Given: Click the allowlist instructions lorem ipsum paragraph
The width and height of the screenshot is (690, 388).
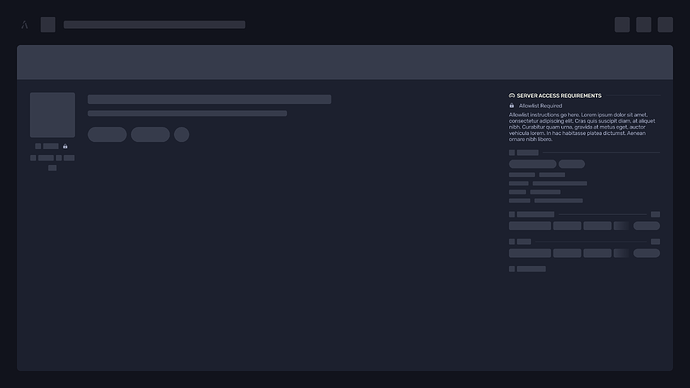Looking at the screenshot, I should [582, 127].
